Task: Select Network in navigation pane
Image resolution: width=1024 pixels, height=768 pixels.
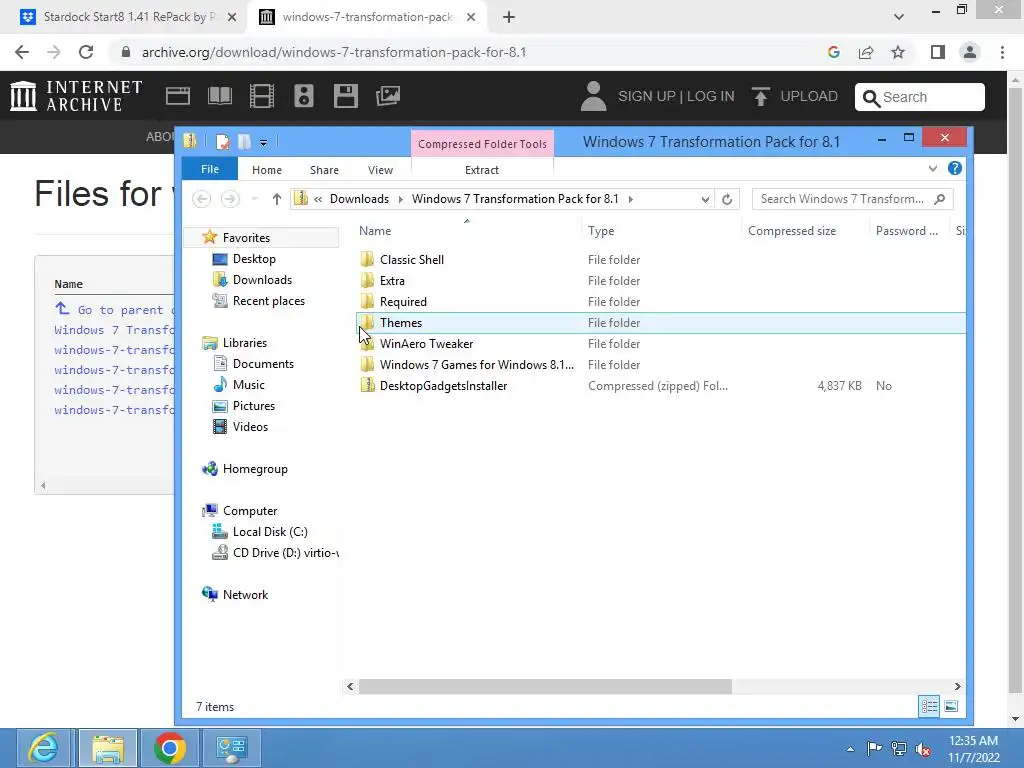Action: point(245,594)
